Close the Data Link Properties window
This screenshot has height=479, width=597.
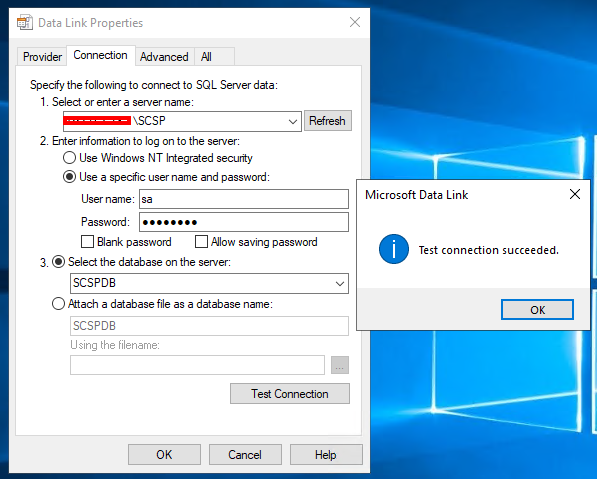[x=355, y=22]
